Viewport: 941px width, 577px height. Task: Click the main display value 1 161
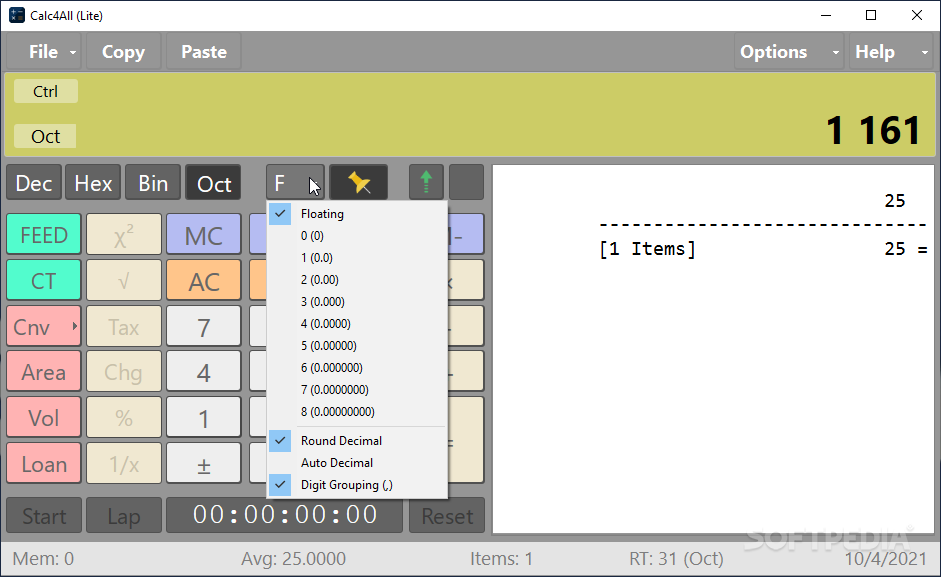tap(873, 130)
